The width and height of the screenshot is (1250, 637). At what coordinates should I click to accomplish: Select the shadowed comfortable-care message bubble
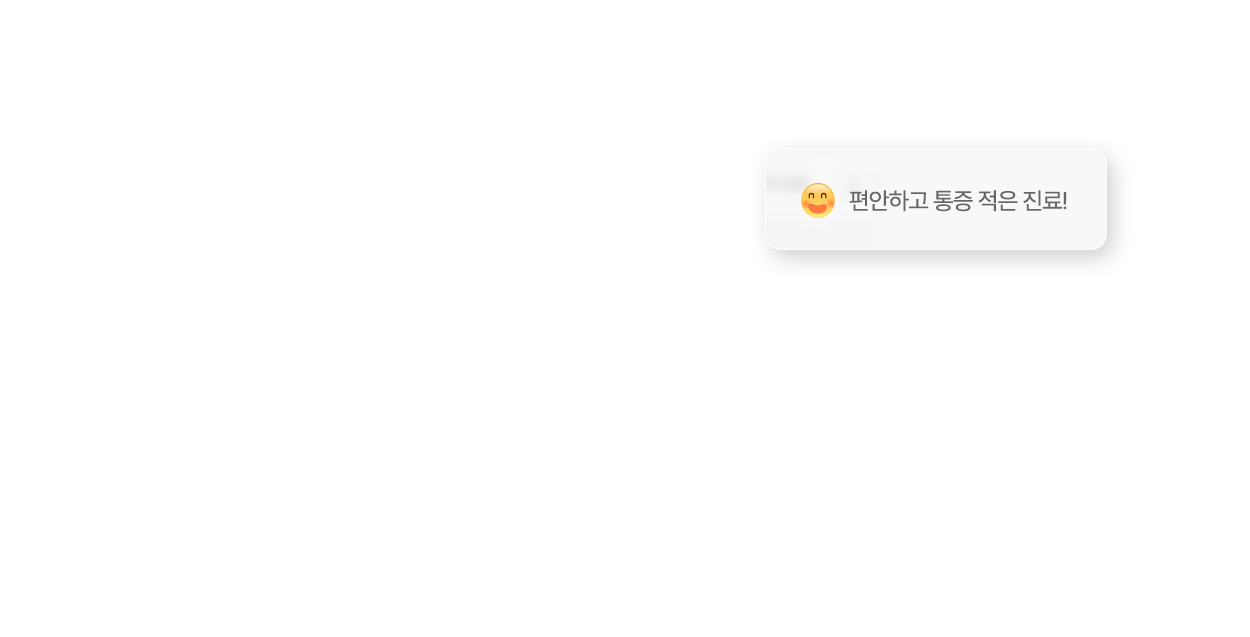(936, 199)
